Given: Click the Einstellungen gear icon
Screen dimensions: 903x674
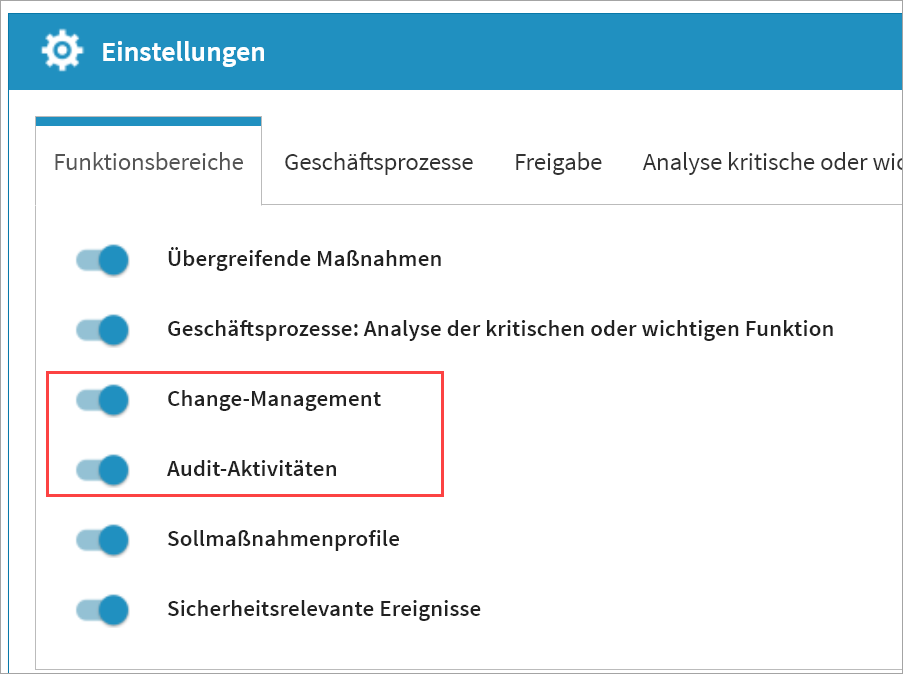Looking at the screenshot, I should coord(62,50).
